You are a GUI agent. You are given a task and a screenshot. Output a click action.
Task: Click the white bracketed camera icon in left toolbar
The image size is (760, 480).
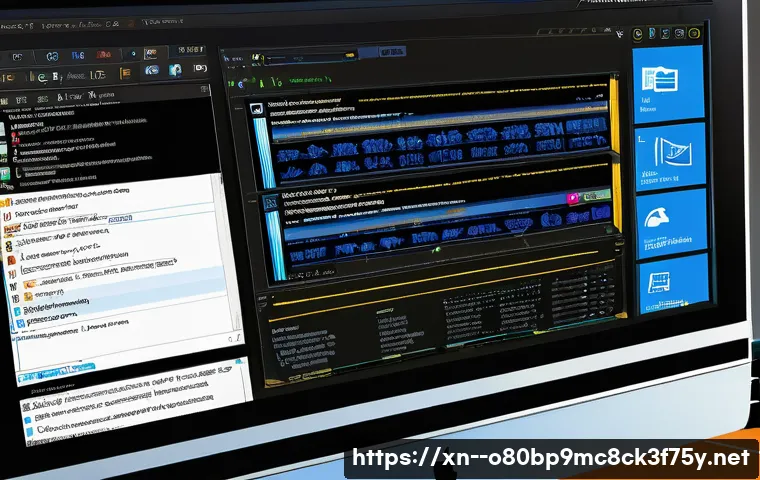200,68
